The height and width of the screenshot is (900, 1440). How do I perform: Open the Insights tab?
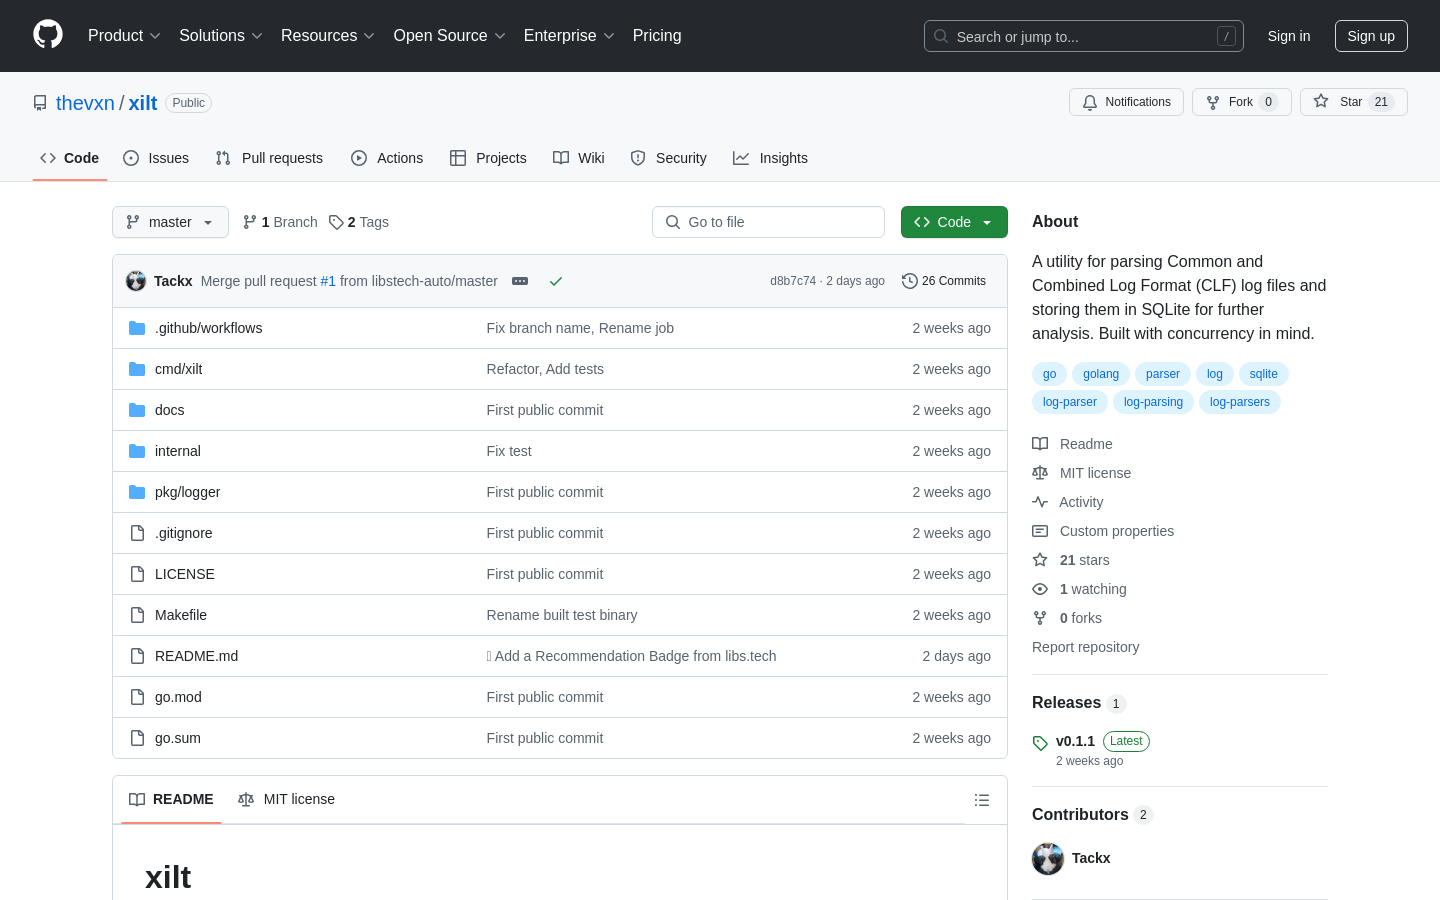point(770,158)
